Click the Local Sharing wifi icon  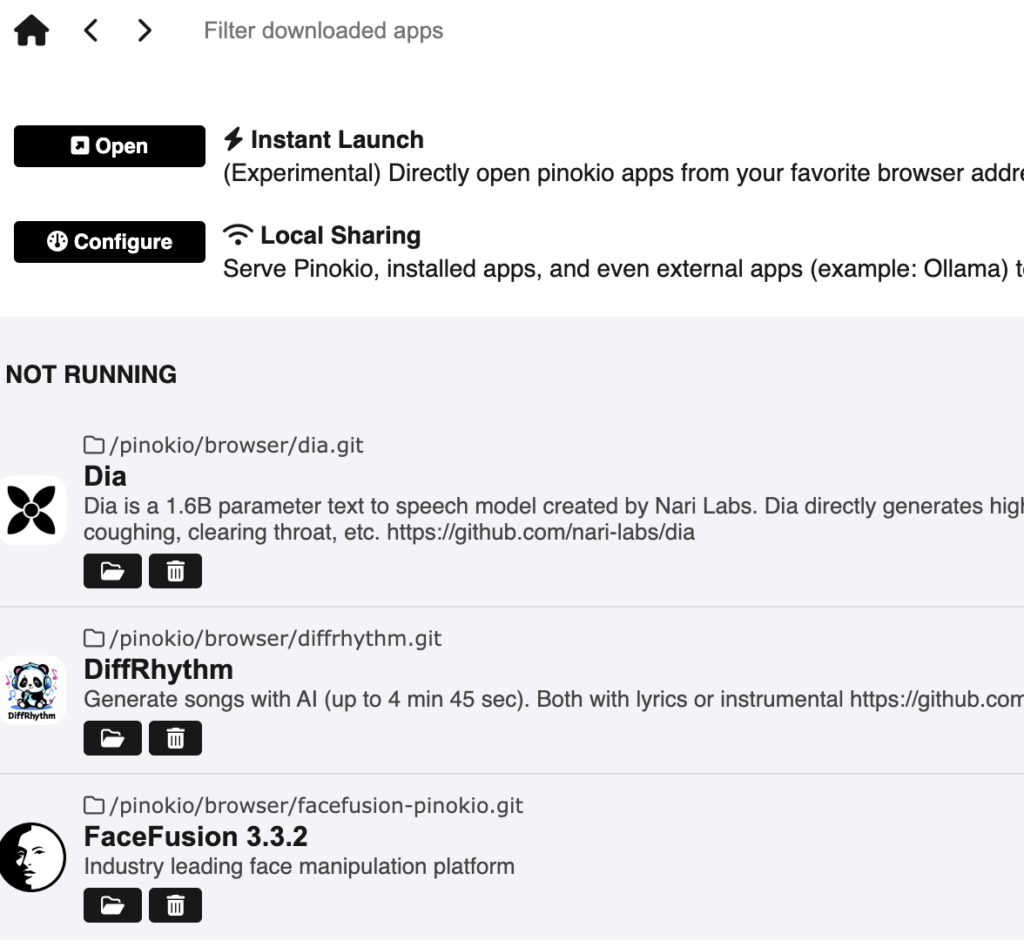[x=238, y=235]
